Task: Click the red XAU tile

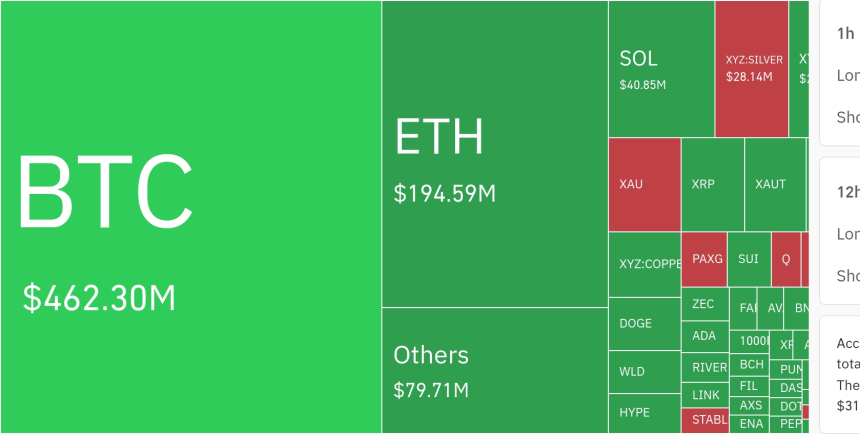Action: click(x=644, y=185)
